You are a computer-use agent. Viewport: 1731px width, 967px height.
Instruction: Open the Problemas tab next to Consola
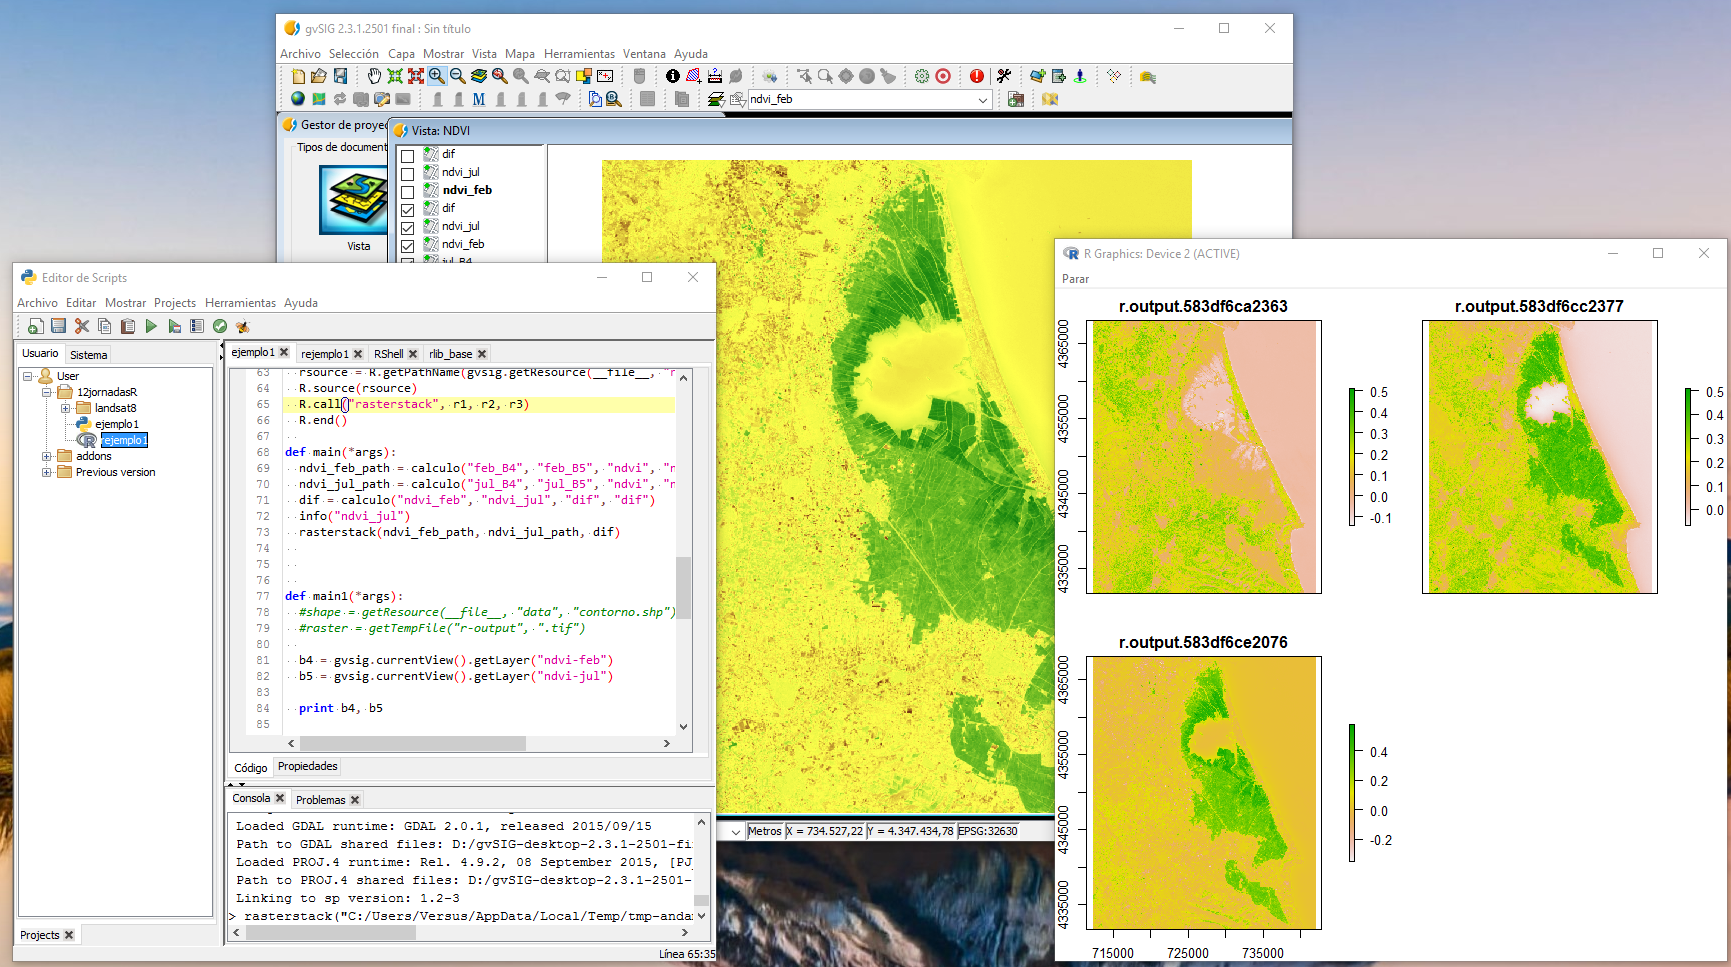coord(321,800)
